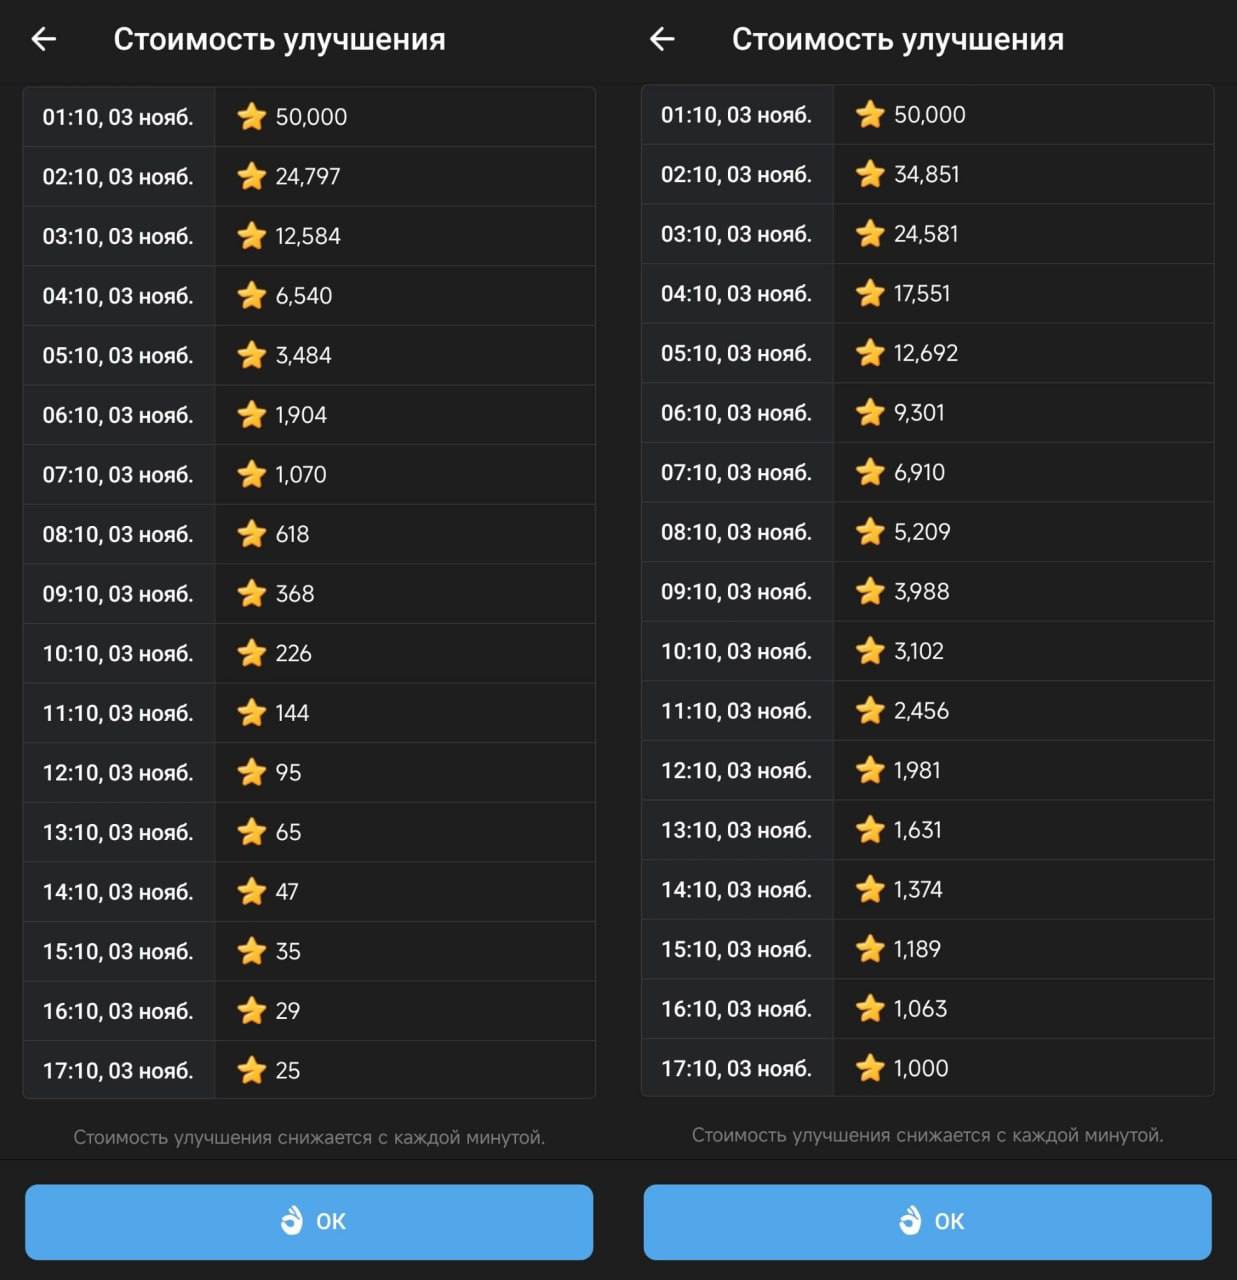Select the row priced 17,551 stars

(x=926, y=294)
